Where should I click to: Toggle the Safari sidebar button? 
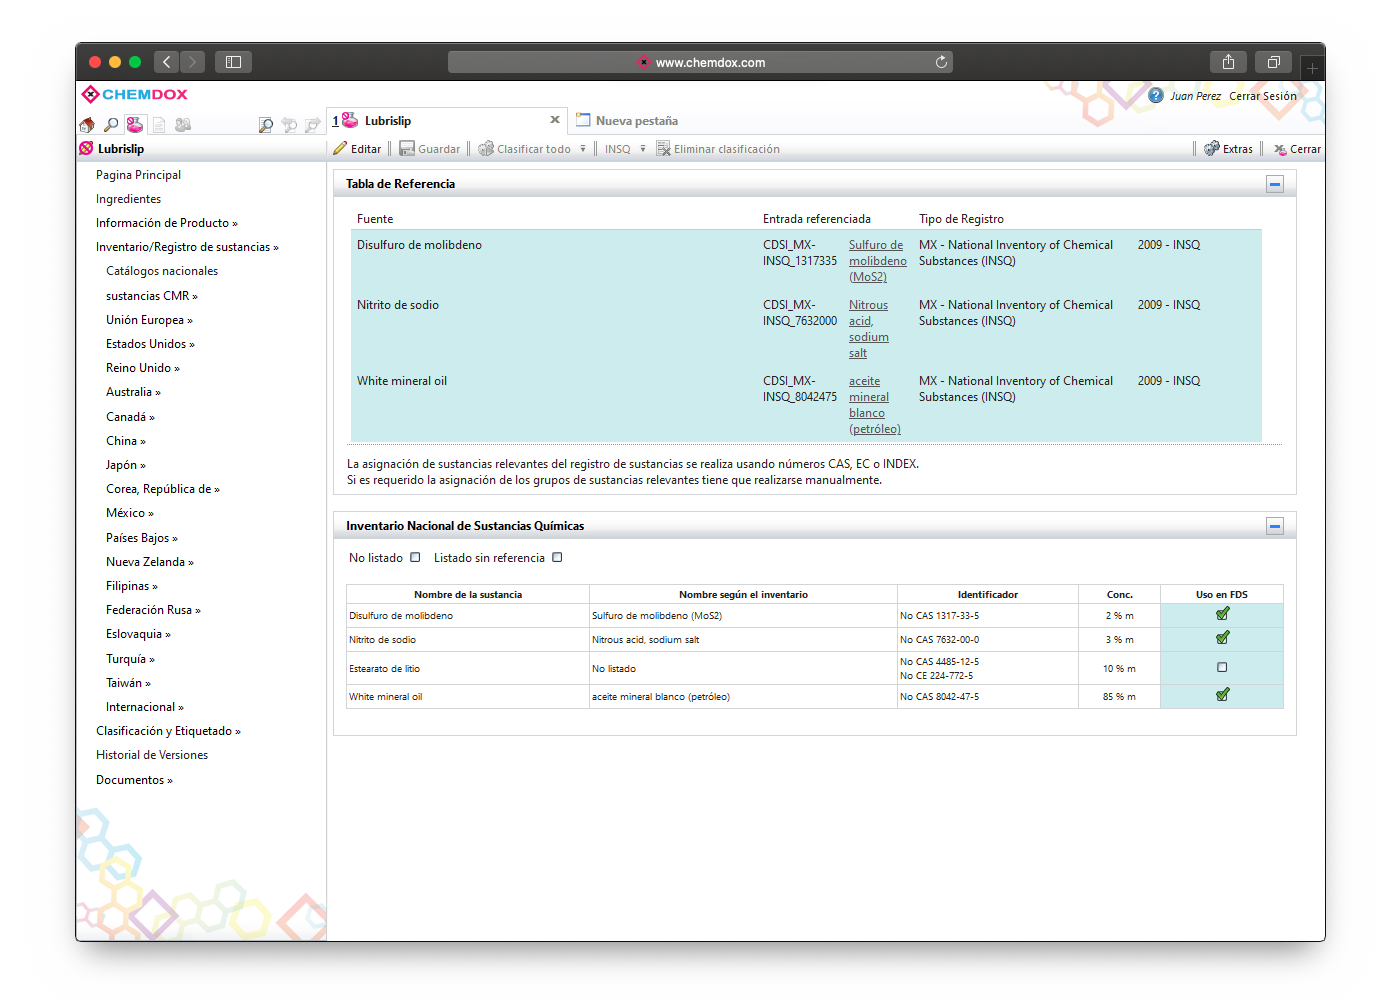pos(233,62)
